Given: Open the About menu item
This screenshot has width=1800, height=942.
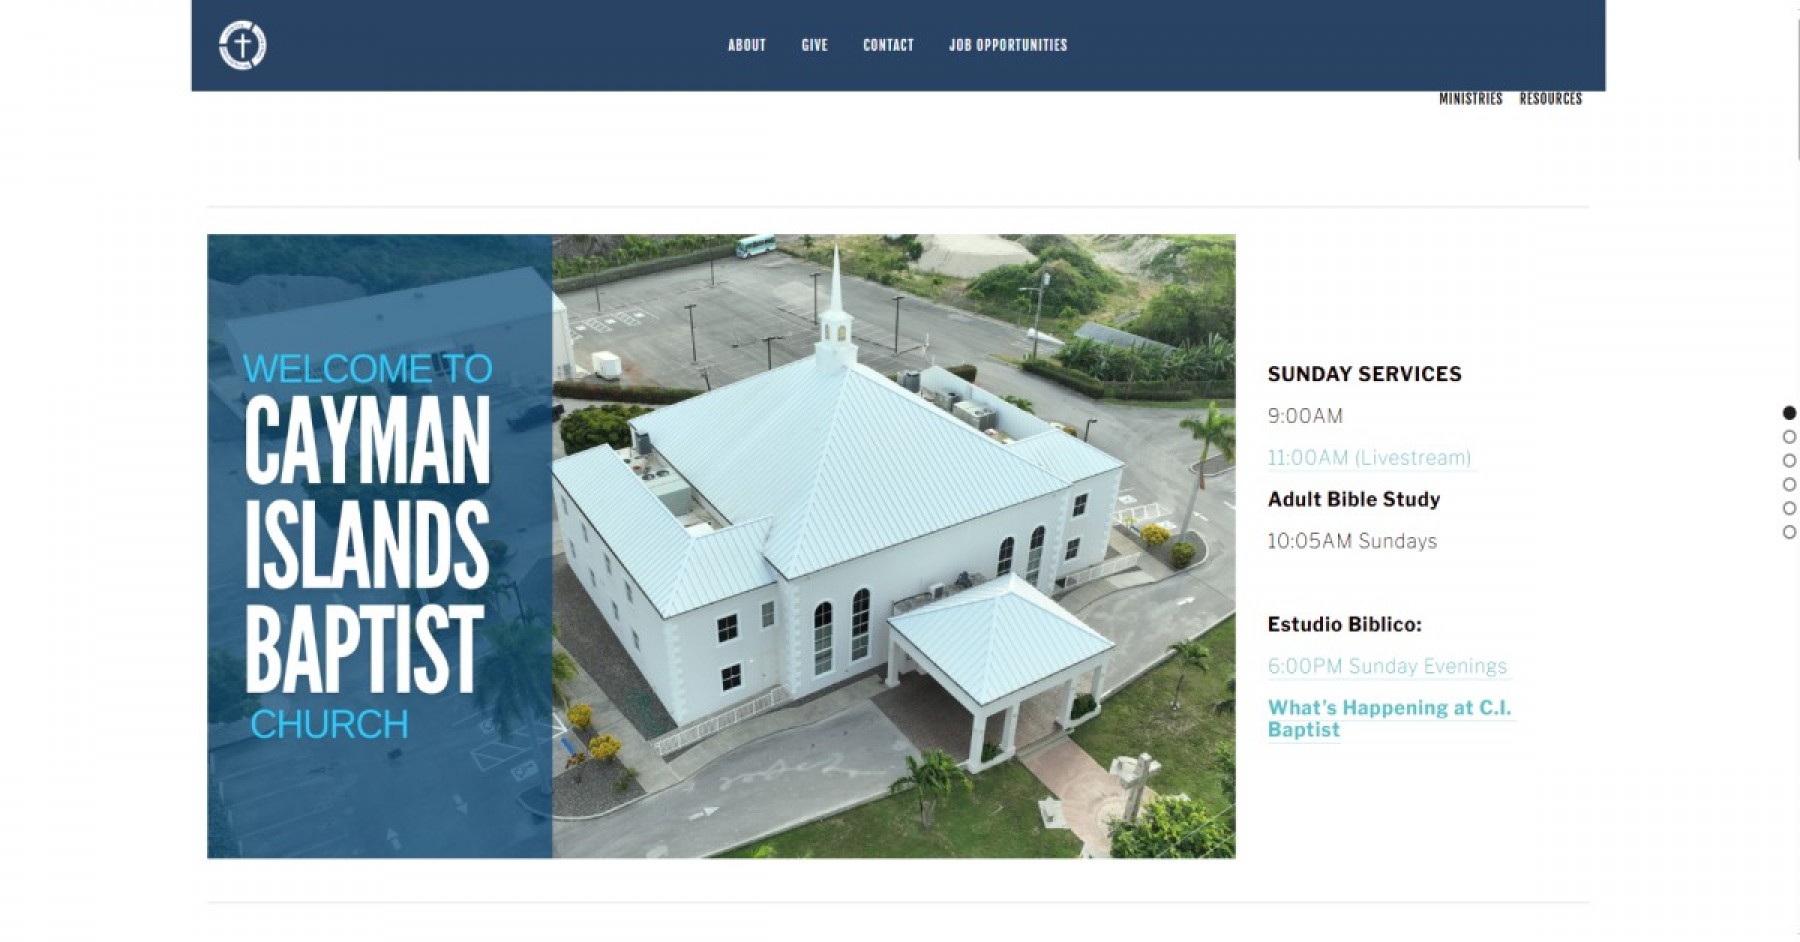Looking at the screenshot, I should point(746,45).
